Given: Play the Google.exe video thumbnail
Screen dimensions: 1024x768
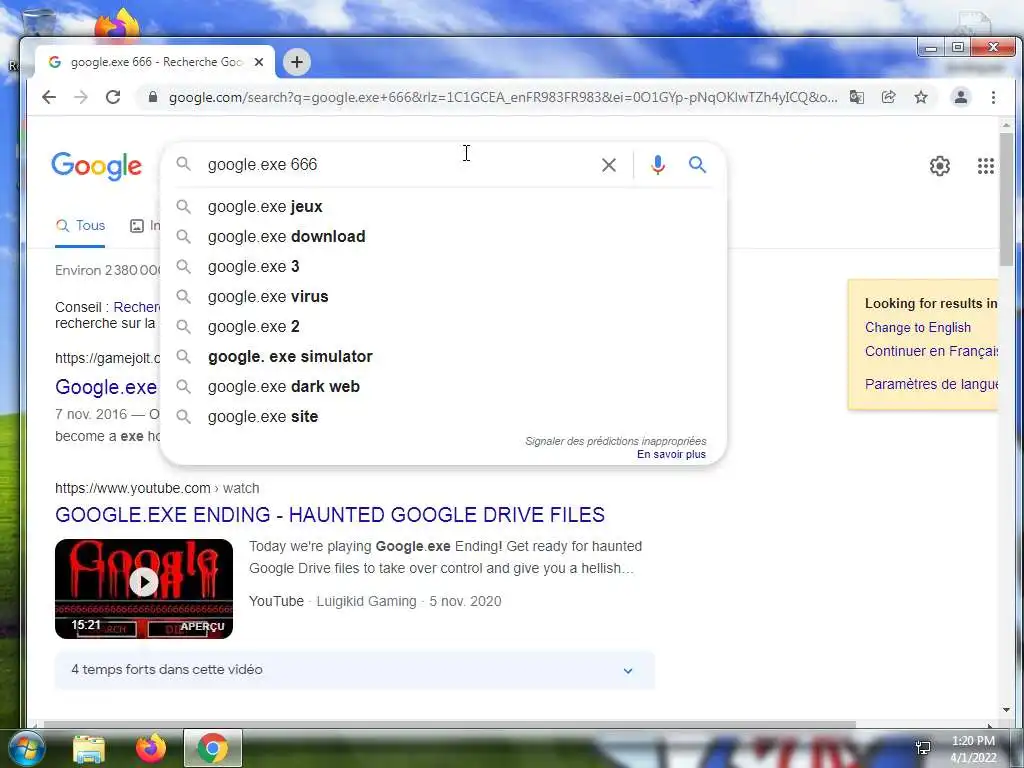Looking at the screenshot, I should [x=144, y=588].
